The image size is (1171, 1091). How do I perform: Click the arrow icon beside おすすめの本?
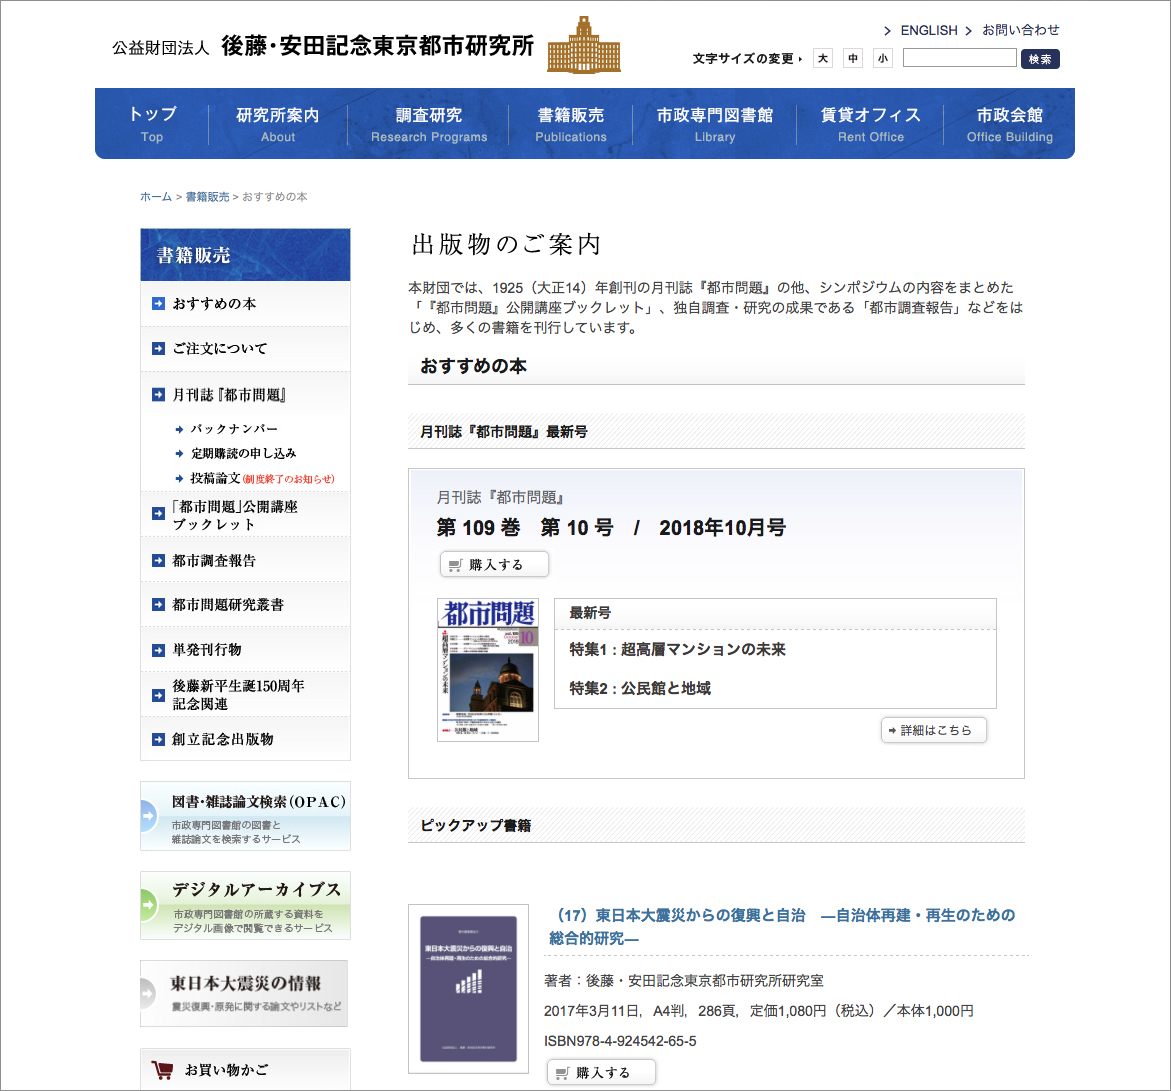pos(158,304)
